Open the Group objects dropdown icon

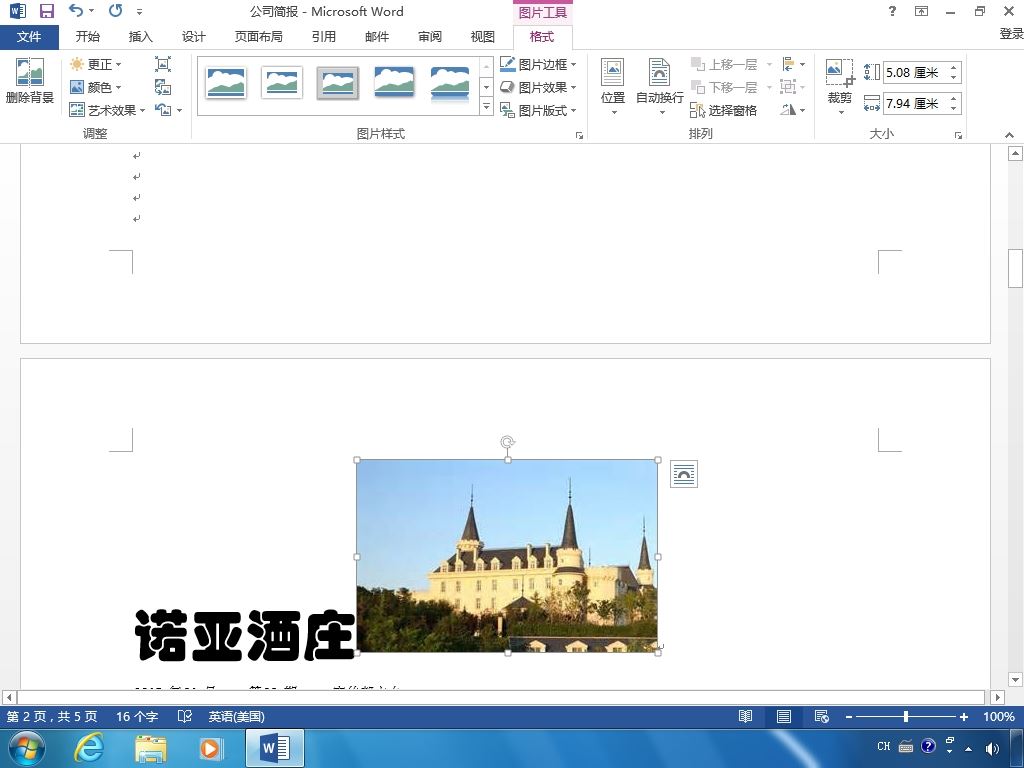(x=793, y=87)
